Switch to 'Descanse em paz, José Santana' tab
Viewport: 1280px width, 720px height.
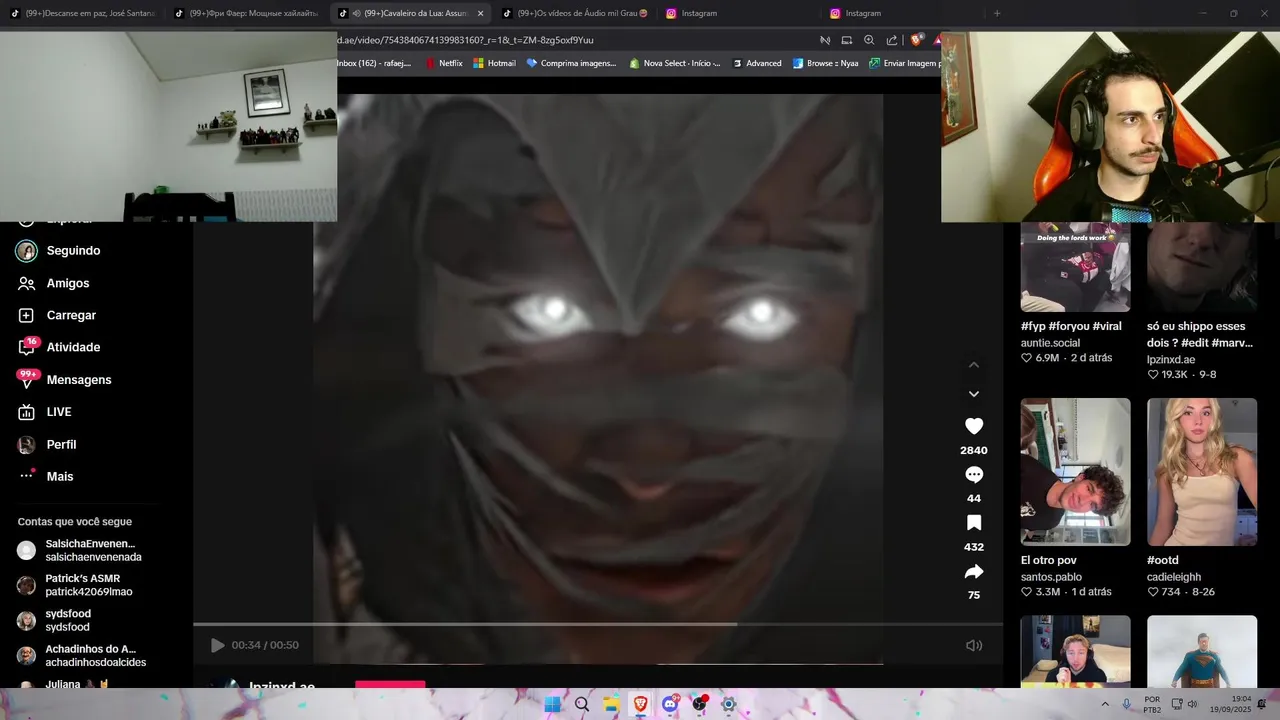tap(82, 13)
